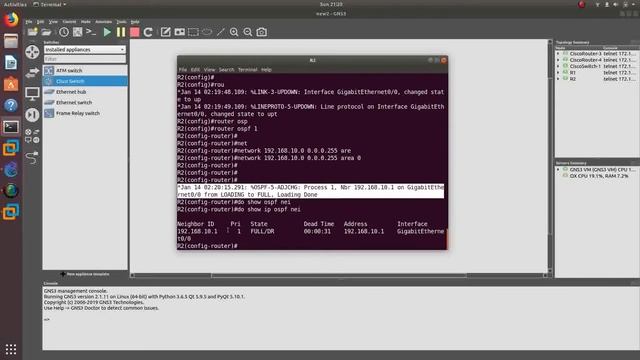The width and height of the screenshot is (640, 360).
Task: Browse end devices monitor icon
Action: pyautogui.click(x=32, y=93)
